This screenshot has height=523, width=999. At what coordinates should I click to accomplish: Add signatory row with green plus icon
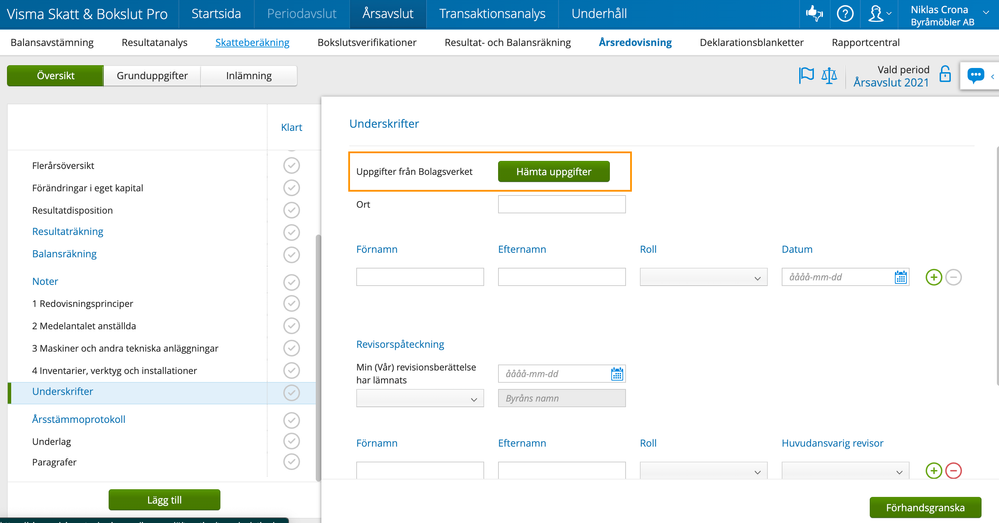click(934, 277)
